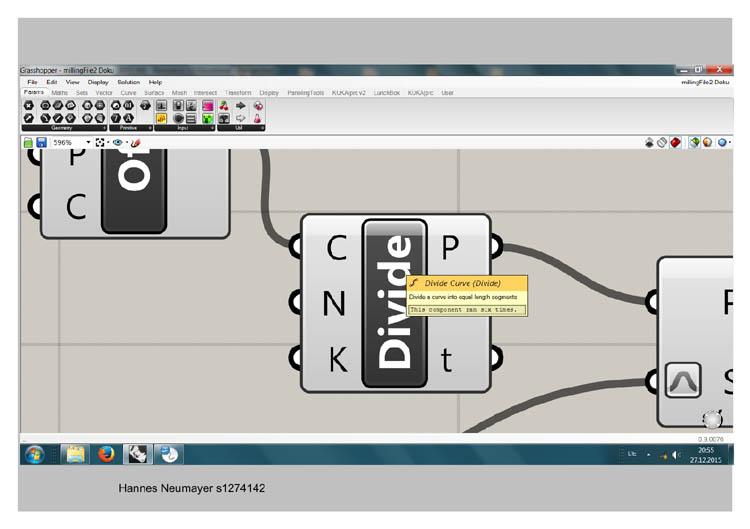
Task: Select the yellow Panel input component
Action: pos(162,118)
